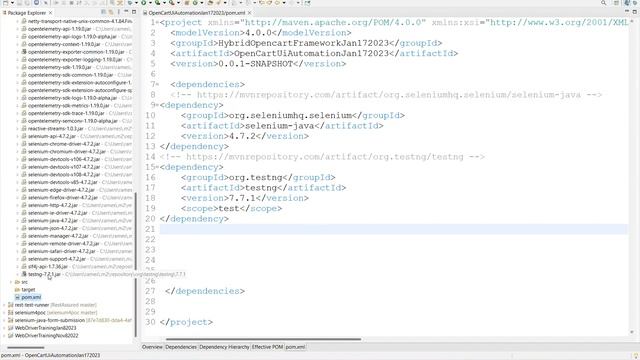Click the editor horizontal scrollbar

[263, 338]
